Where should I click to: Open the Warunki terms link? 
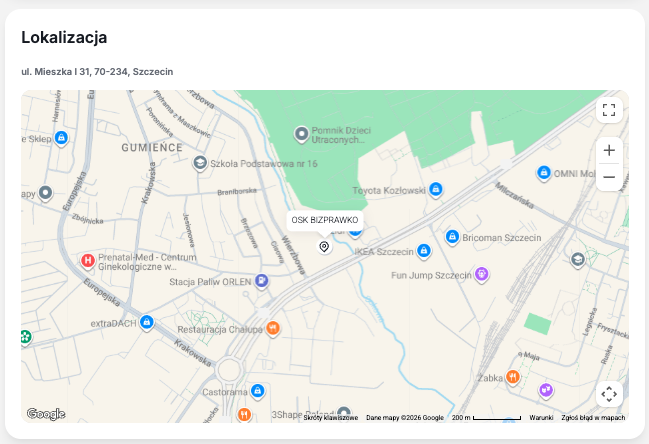coord(541,418)
